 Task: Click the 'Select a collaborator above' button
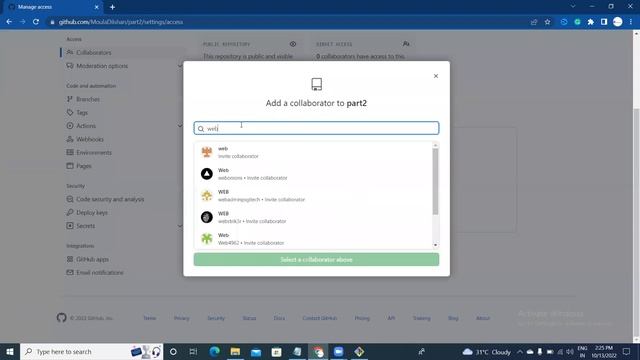[x=316, y=260]
